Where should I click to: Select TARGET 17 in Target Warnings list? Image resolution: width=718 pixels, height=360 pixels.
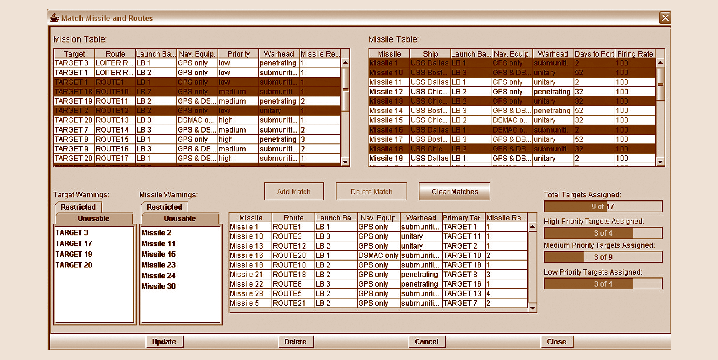pyautogui.click(x=74, y=243)
